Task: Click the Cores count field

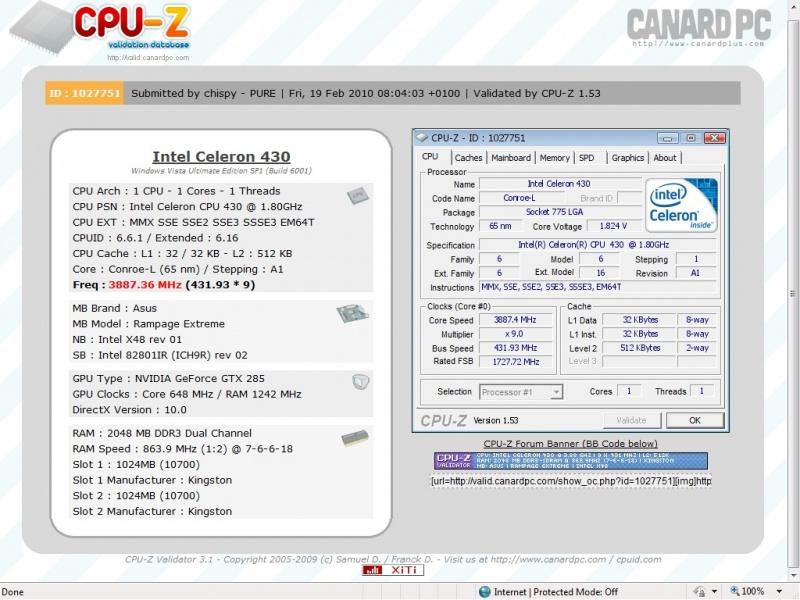Action: 629,391
